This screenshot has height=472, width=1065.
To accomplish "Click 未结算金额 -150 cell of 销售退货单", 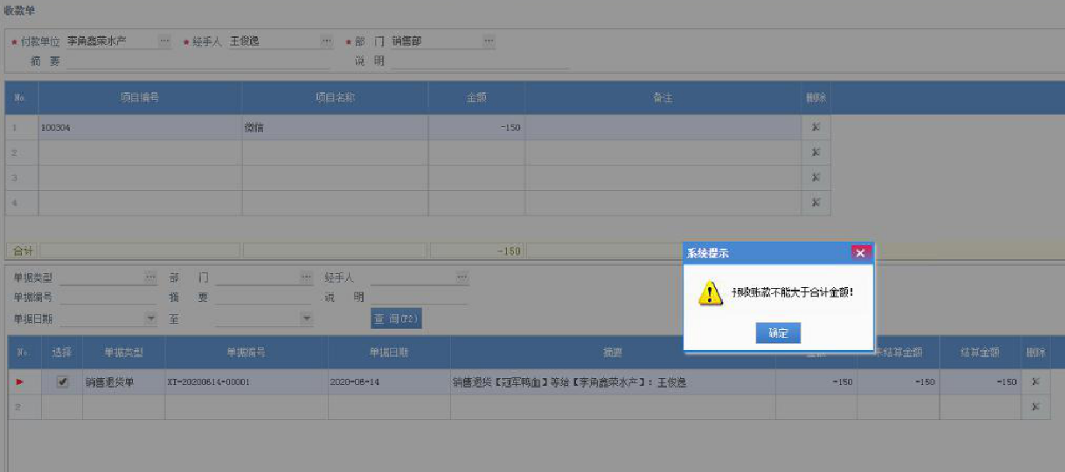I will coord(898,382).
